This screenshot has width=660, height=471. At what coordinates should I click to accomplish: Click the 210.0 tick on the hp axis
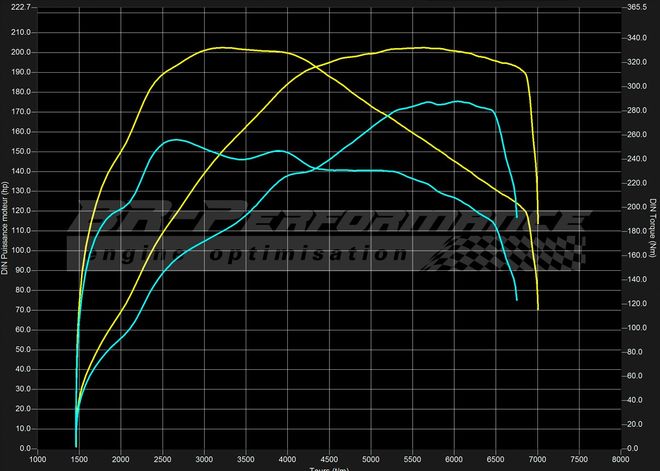click(20, 32)
